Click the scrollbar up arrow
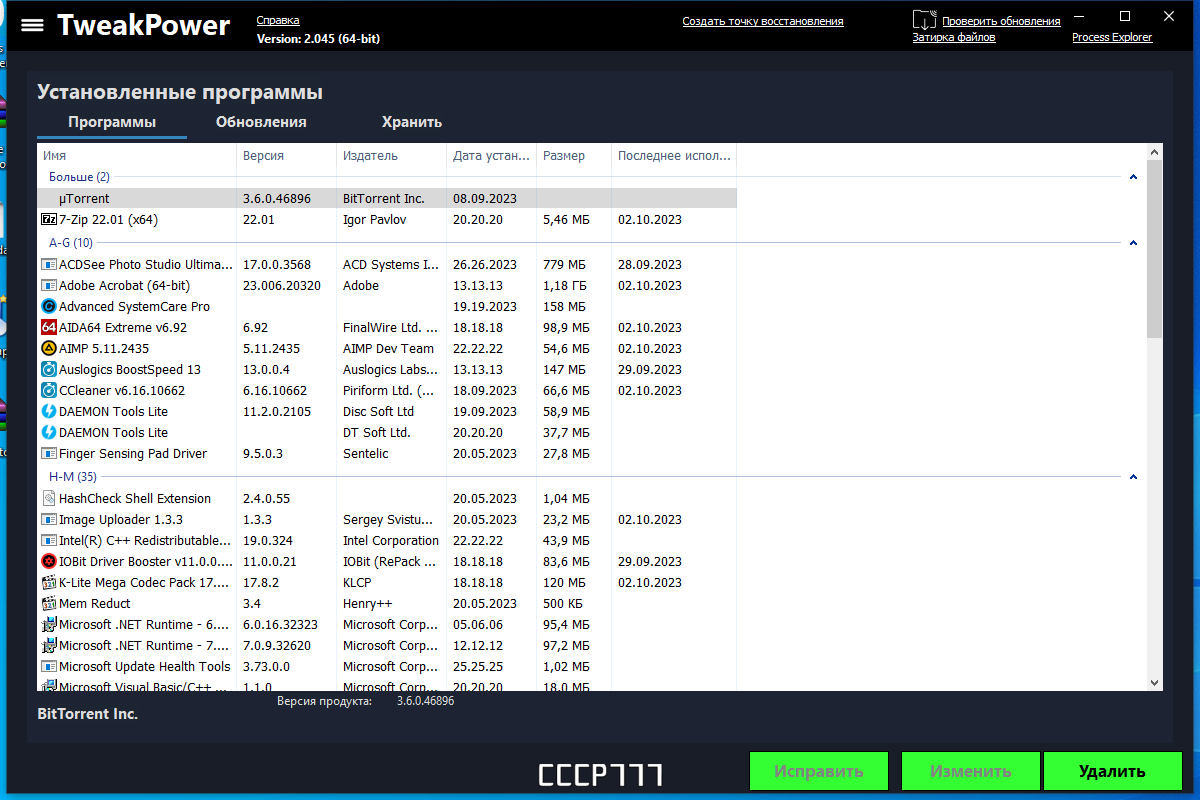 click(1155, 153)
